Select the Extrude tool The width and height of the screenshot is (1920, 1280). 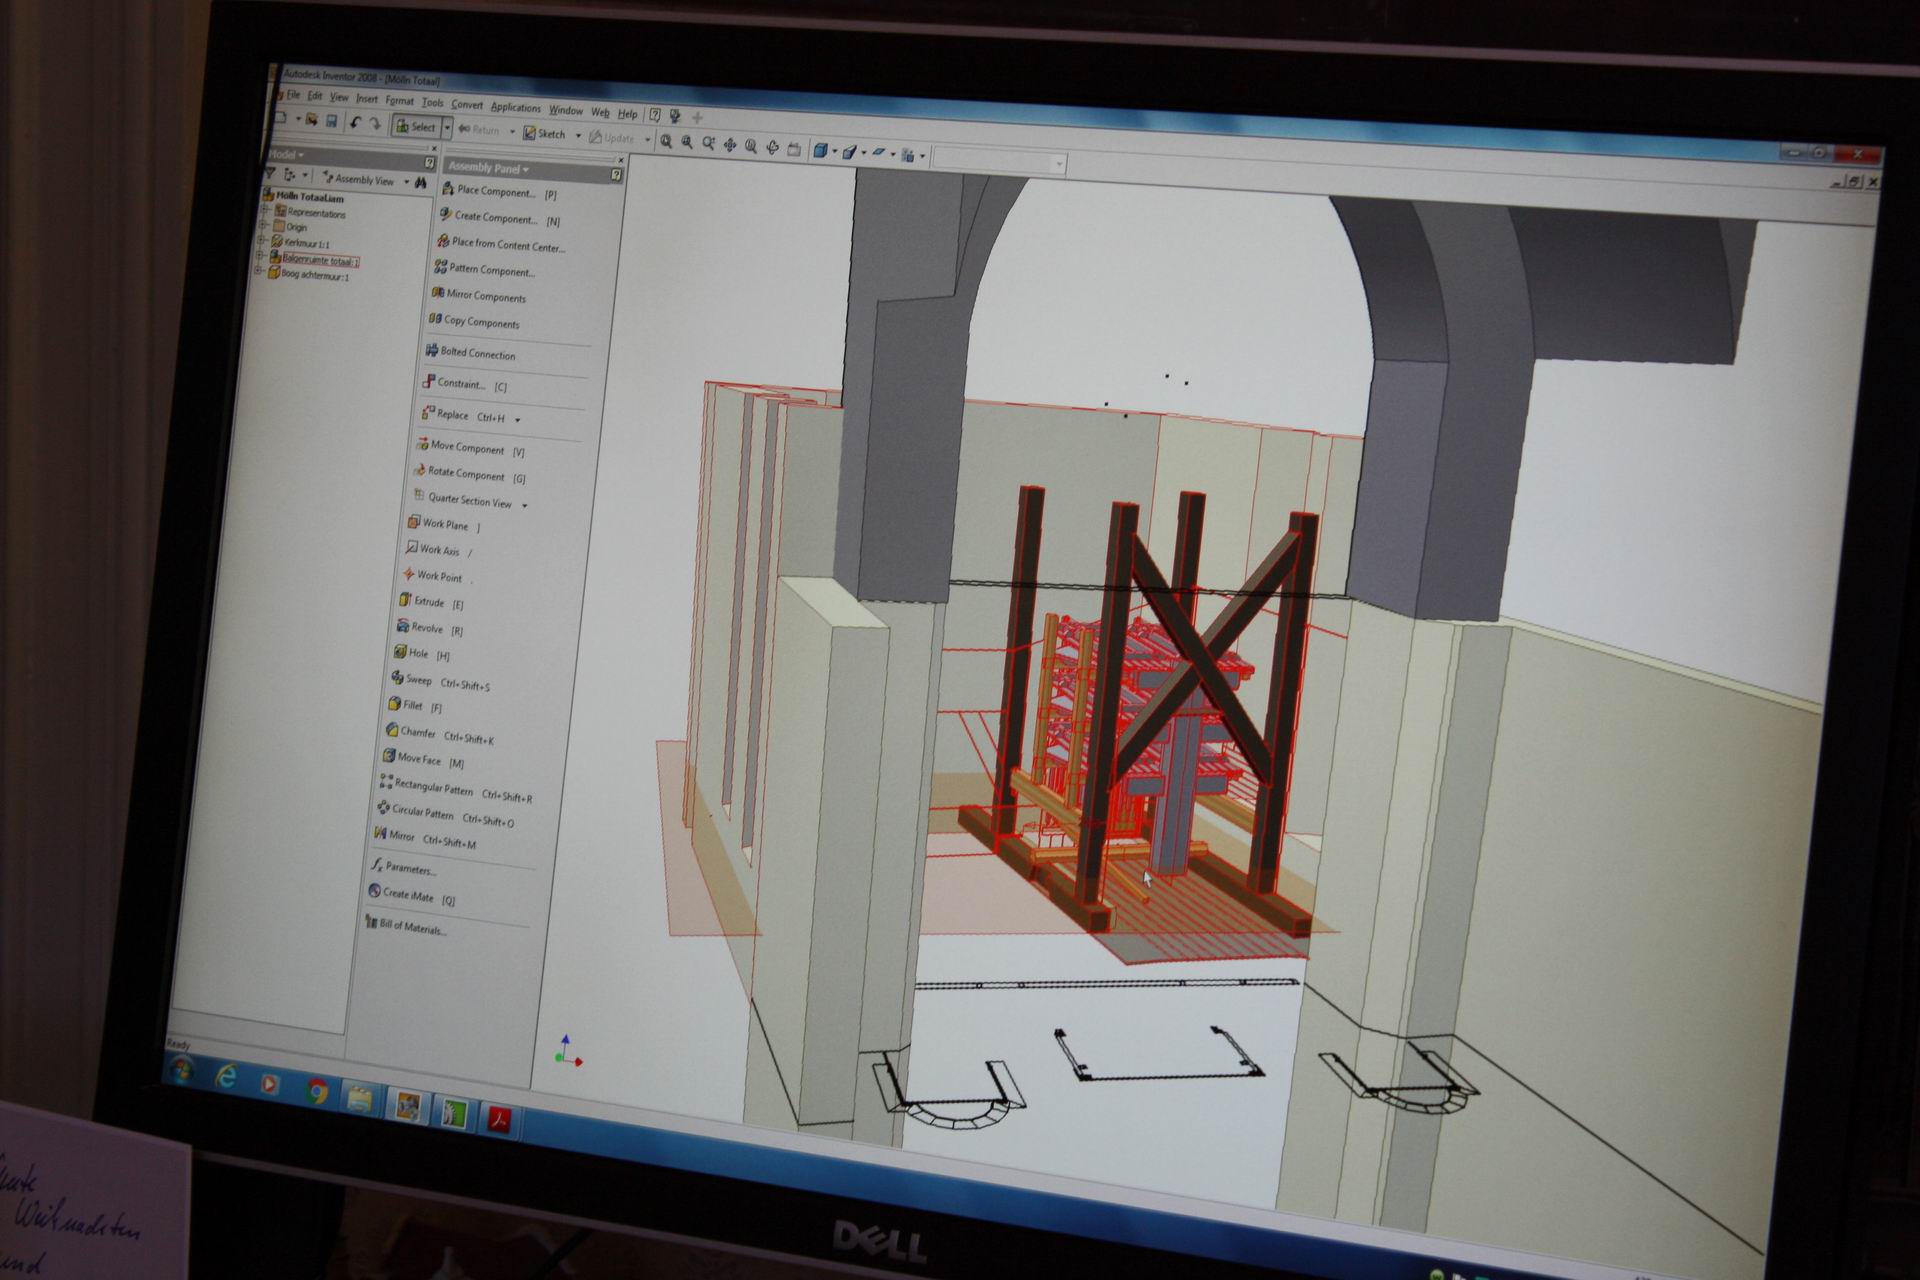coord(428,602)
